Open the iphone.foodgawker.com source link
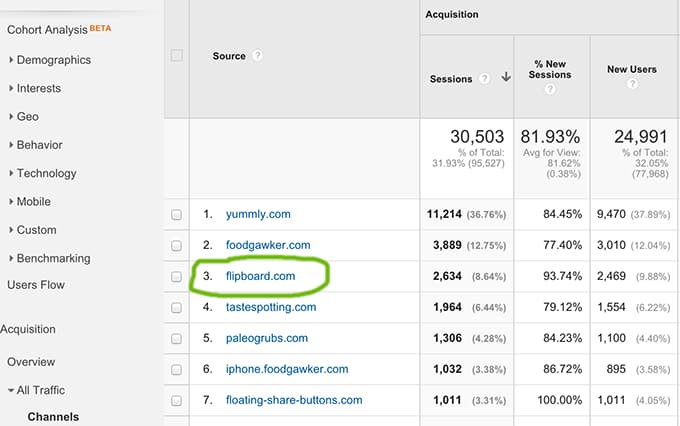 tap(287, 369)
